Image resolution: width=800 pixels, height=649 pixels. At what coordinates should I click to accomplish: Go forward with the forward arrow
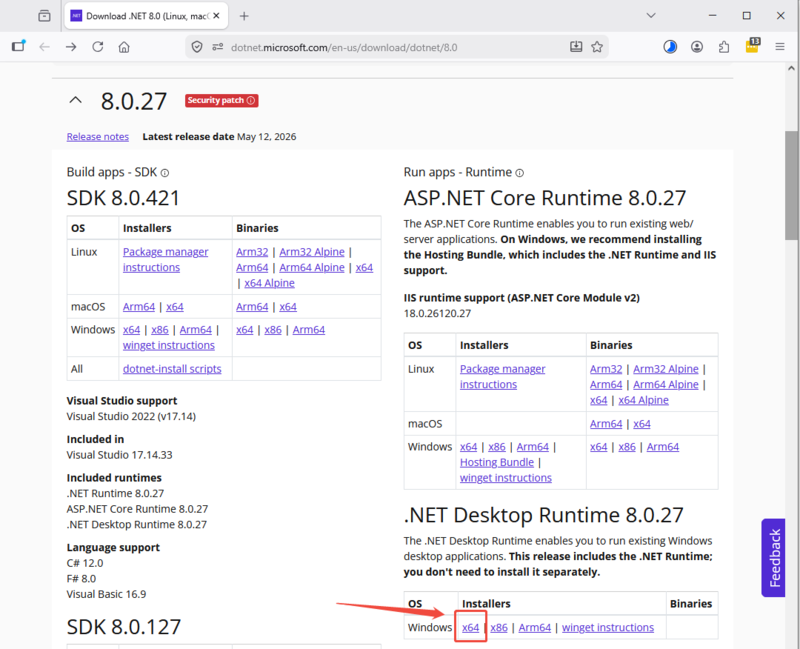71,47
